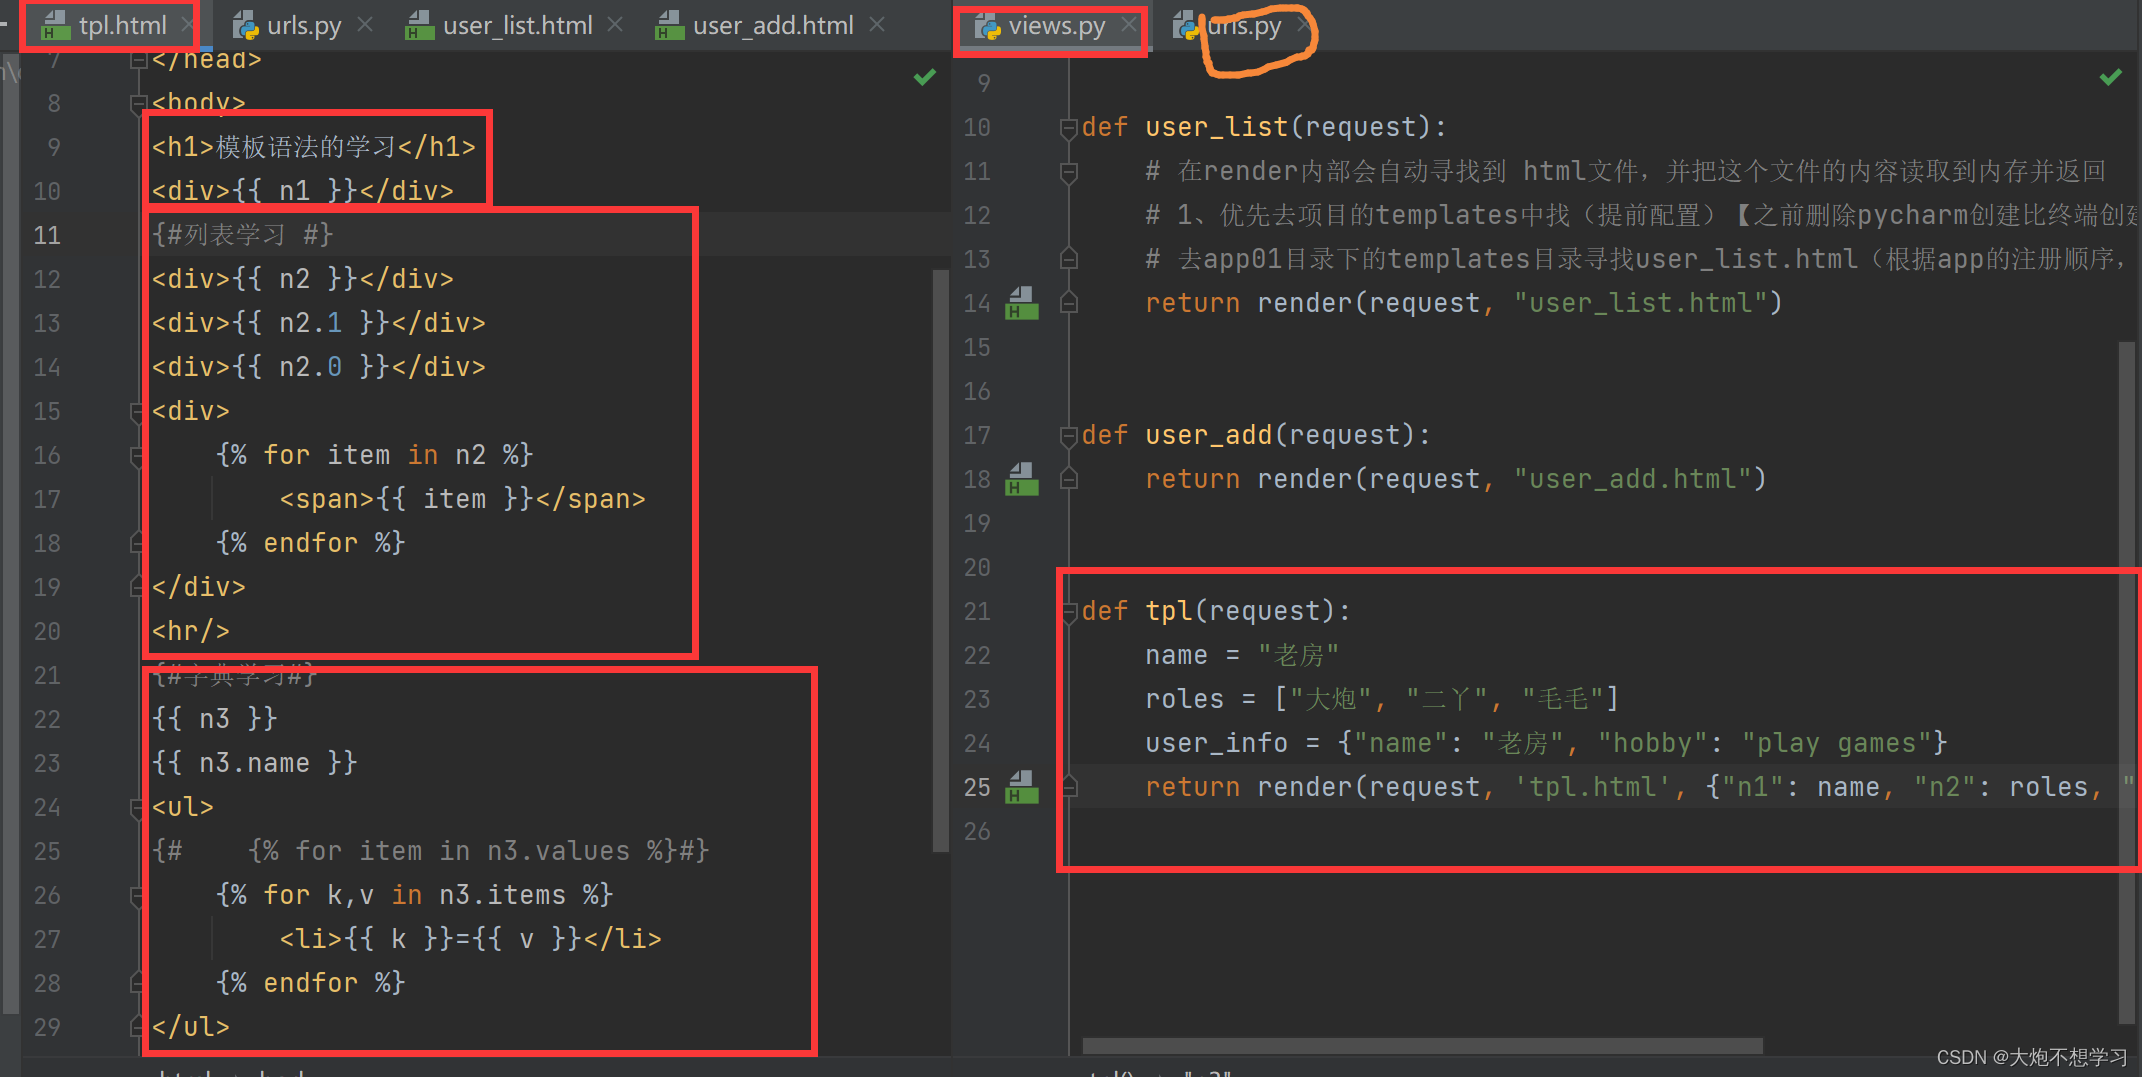Click the '{% endfor %}' on line 28
Screen dimensions: 2142x1077
click(x=311, y=983)
